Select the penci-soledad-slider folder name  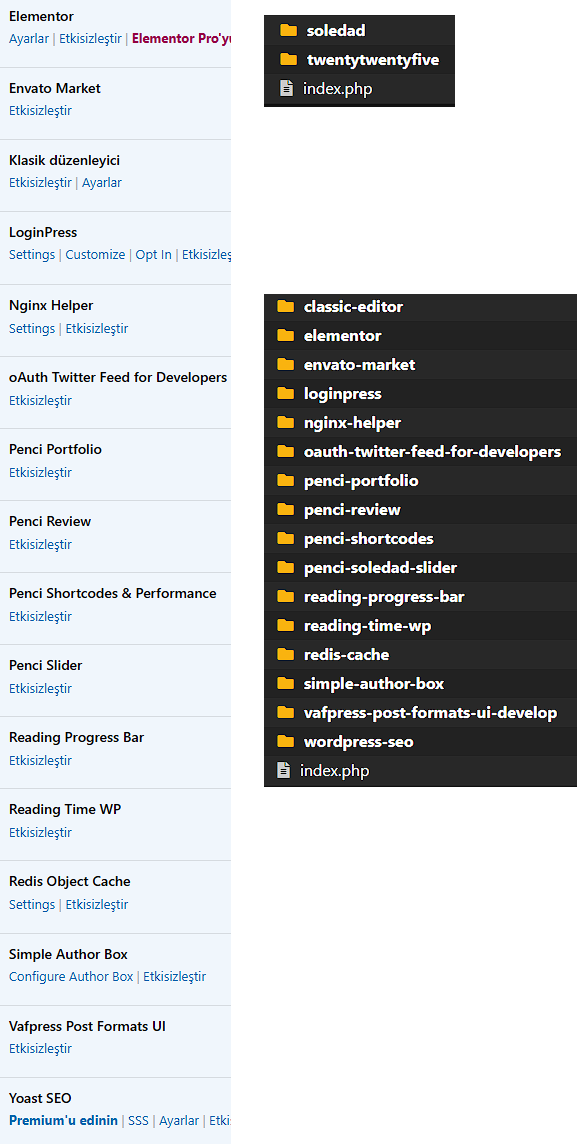[x=380, y=568]
